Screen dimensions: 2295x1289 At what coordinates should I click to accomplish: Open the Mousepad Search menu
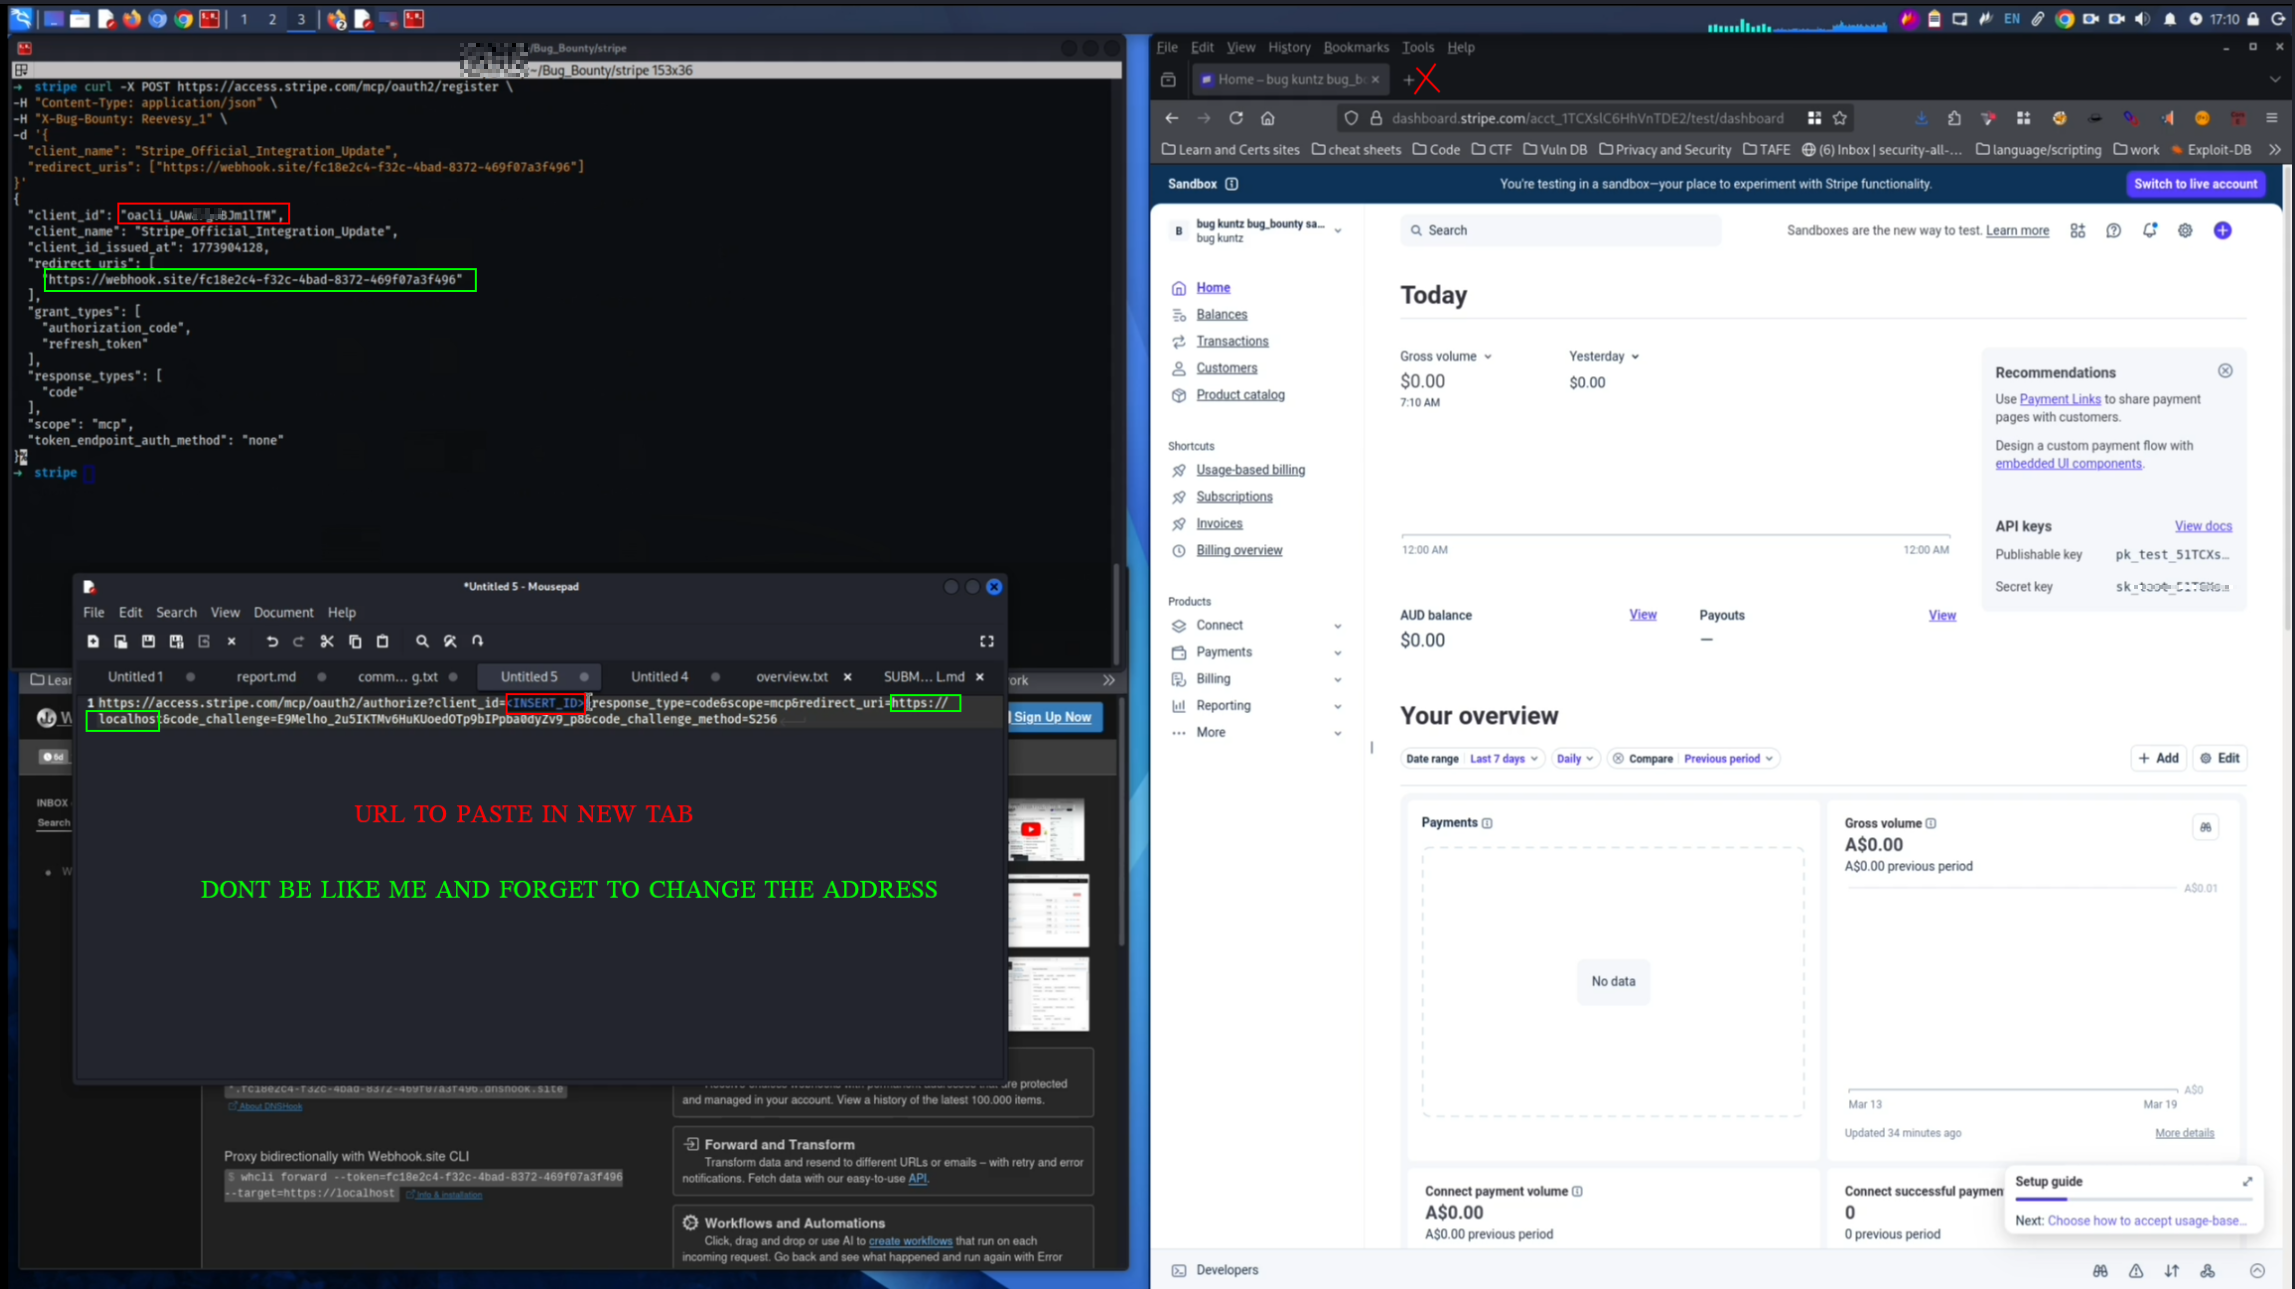(176, 612)
